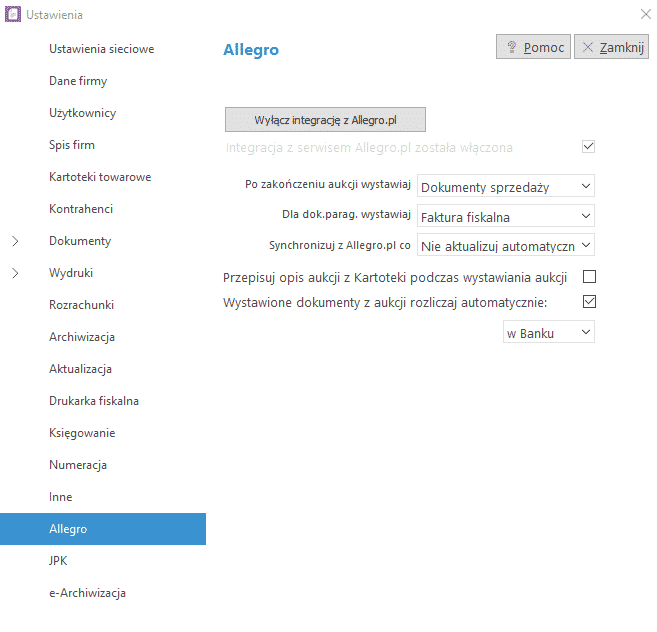Open Aktualizacja settings page
Viewport: 657px width, 632px height.
click(x=80, y=369)
